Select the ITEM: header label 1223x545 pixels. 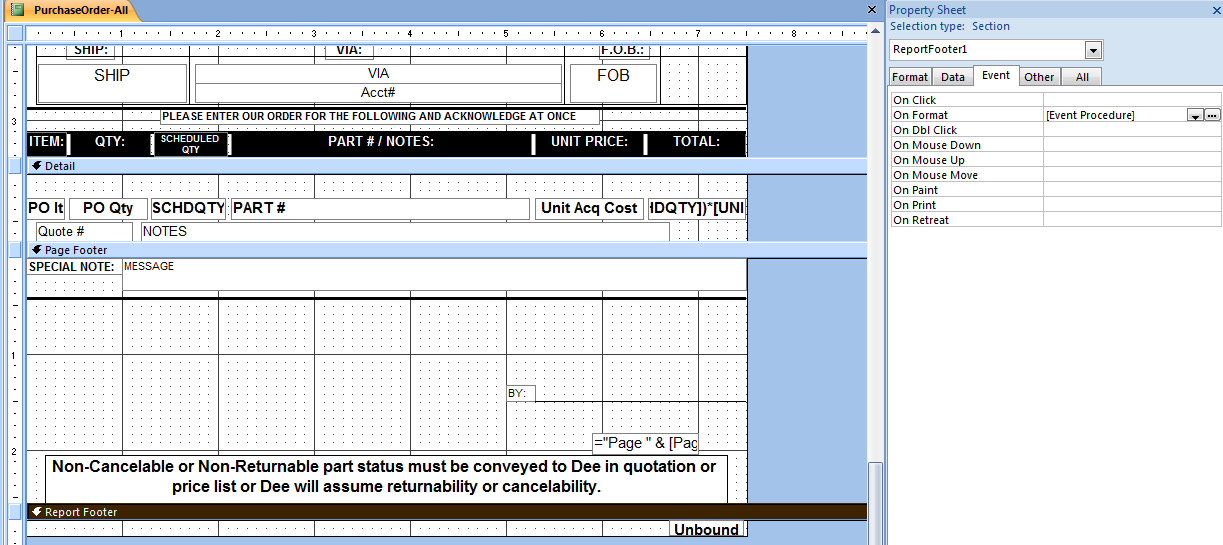46,142
